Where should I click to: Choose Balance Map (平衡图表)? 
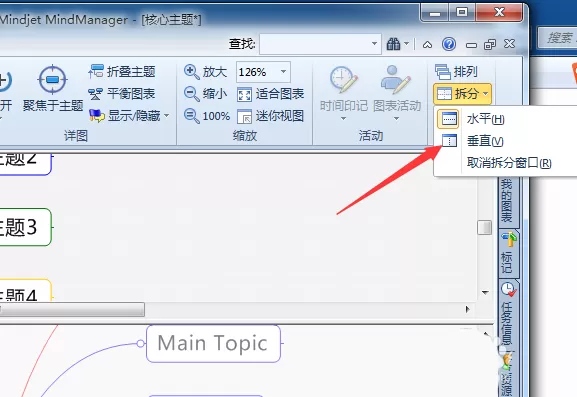pos(122,94)
